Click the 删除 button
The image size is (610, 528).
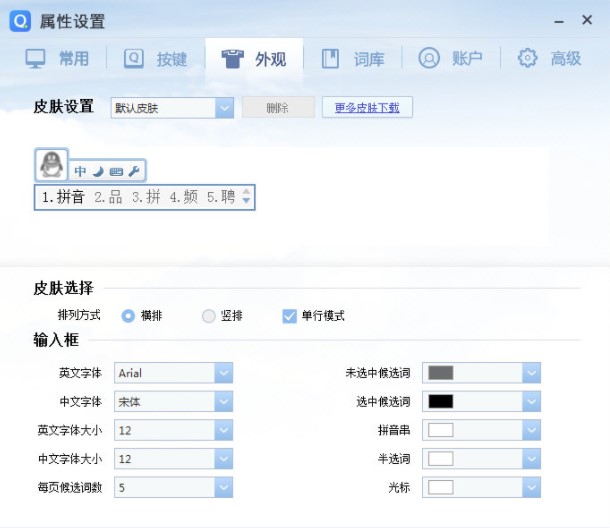point(278,107)
